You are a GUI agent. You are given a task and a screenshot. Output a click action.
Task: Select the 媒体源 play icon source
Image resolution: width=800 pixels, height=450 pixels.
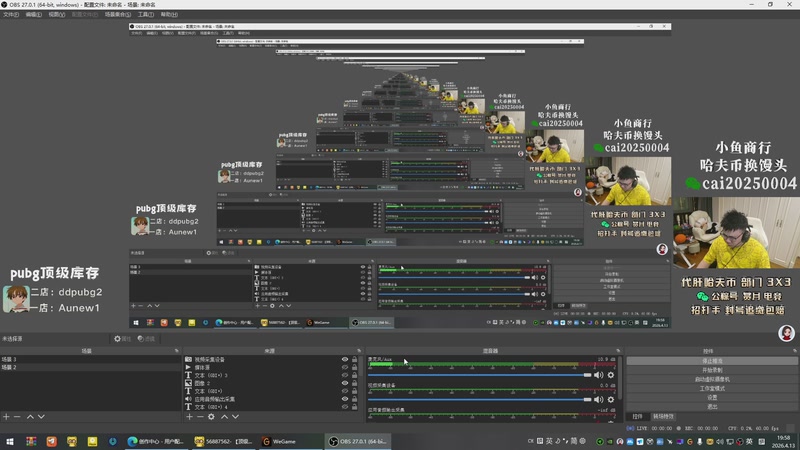click(188, 367)
